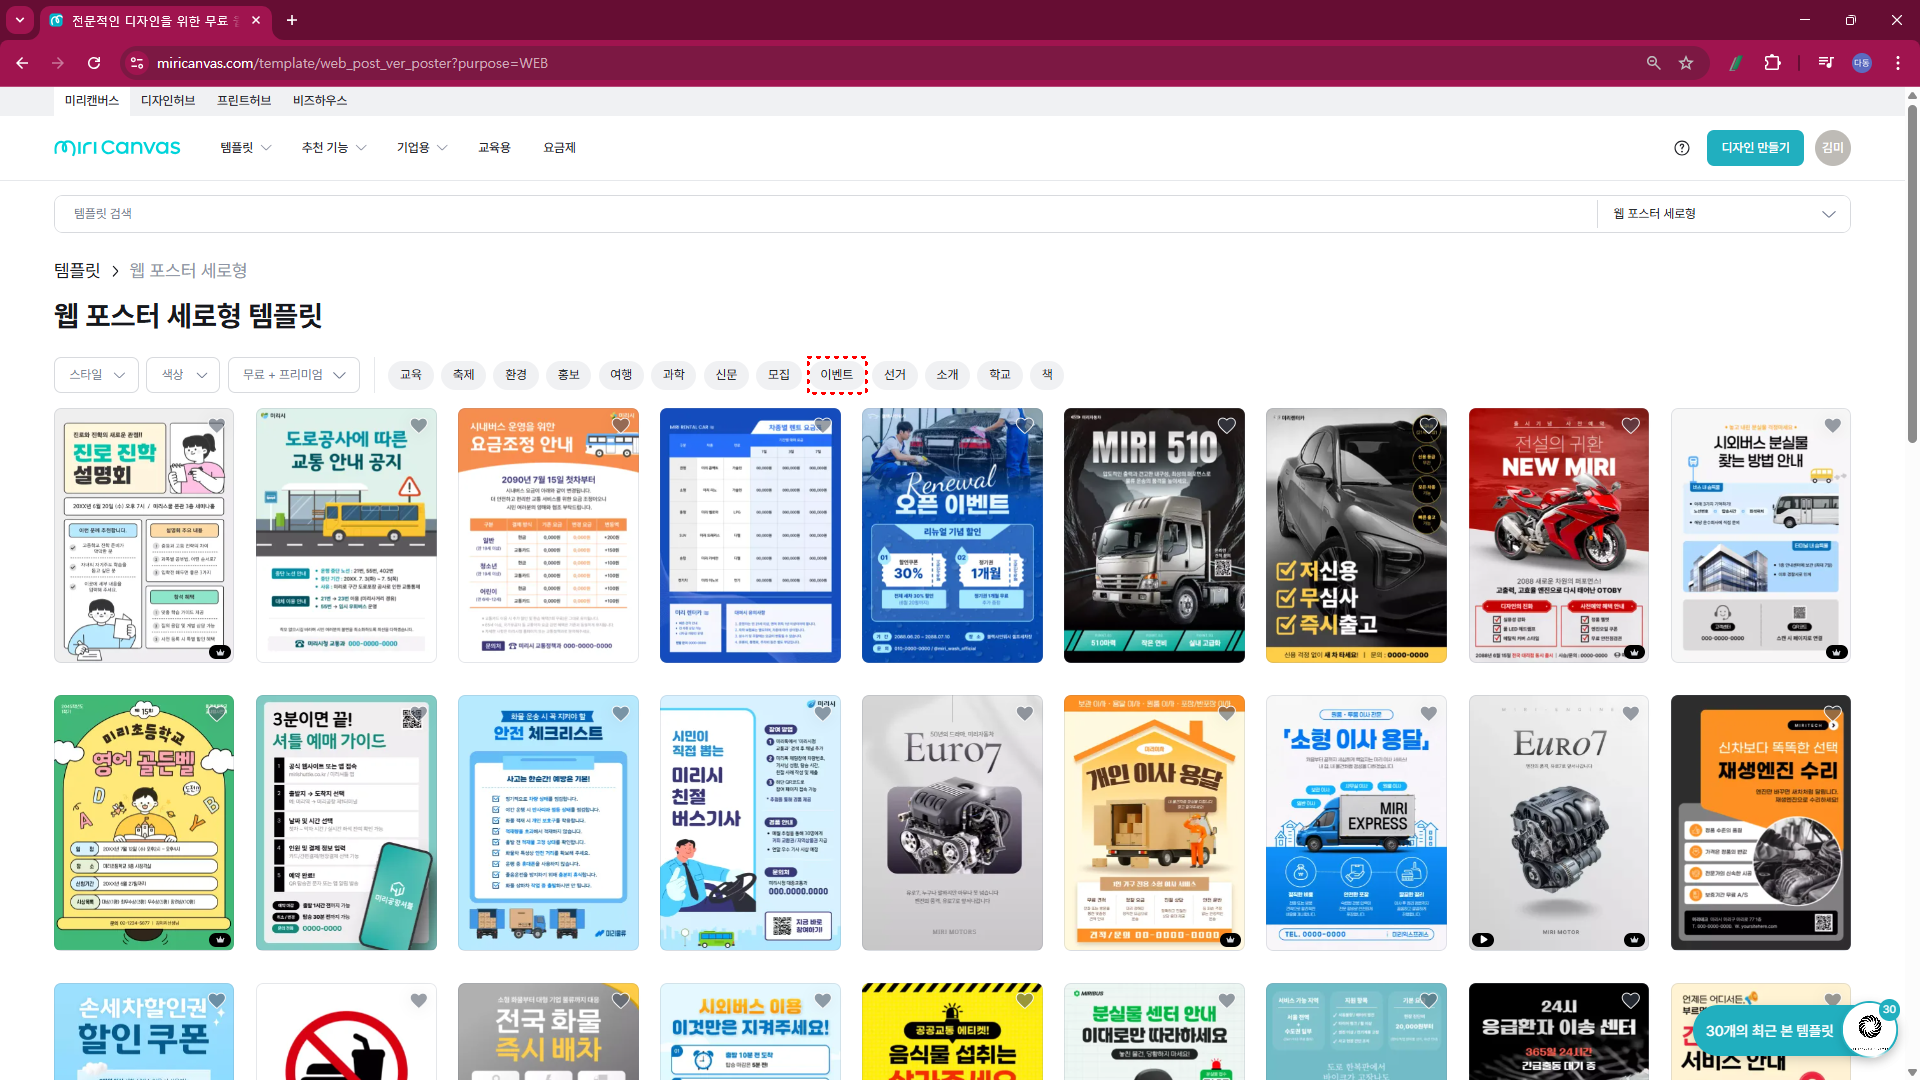The height and width of the screenshot is (1080, 1920).
Task: Expand the 템플릿 navigation menu
Action: [x=246, y=148]
